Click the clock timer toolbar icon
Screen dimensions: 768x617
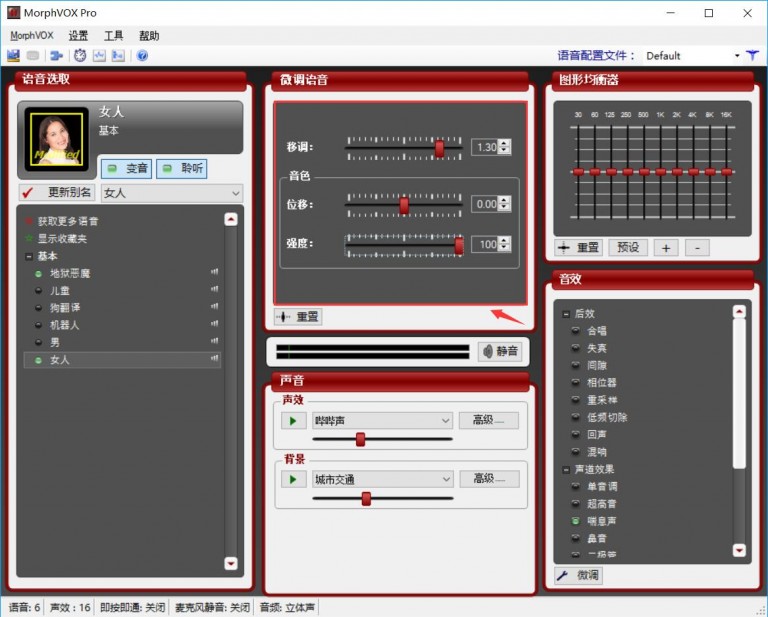click(x=79, y=56)
